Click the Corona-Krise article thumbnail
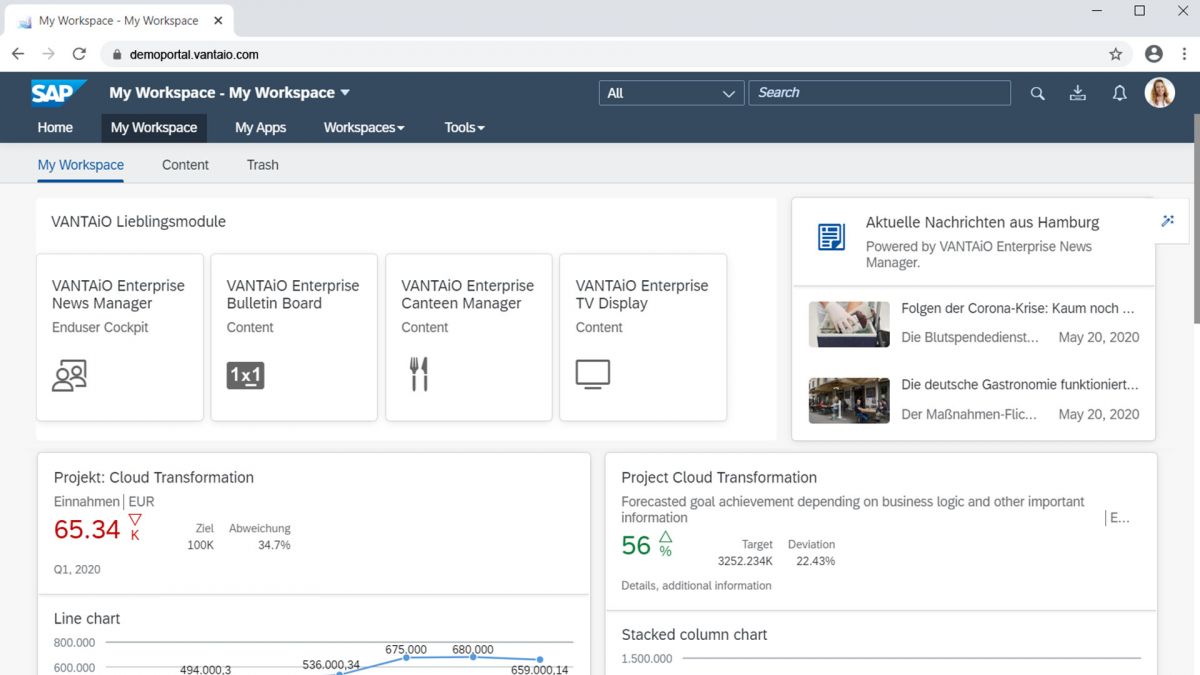This screenshot has height=675, width=1200. point(849,324)
